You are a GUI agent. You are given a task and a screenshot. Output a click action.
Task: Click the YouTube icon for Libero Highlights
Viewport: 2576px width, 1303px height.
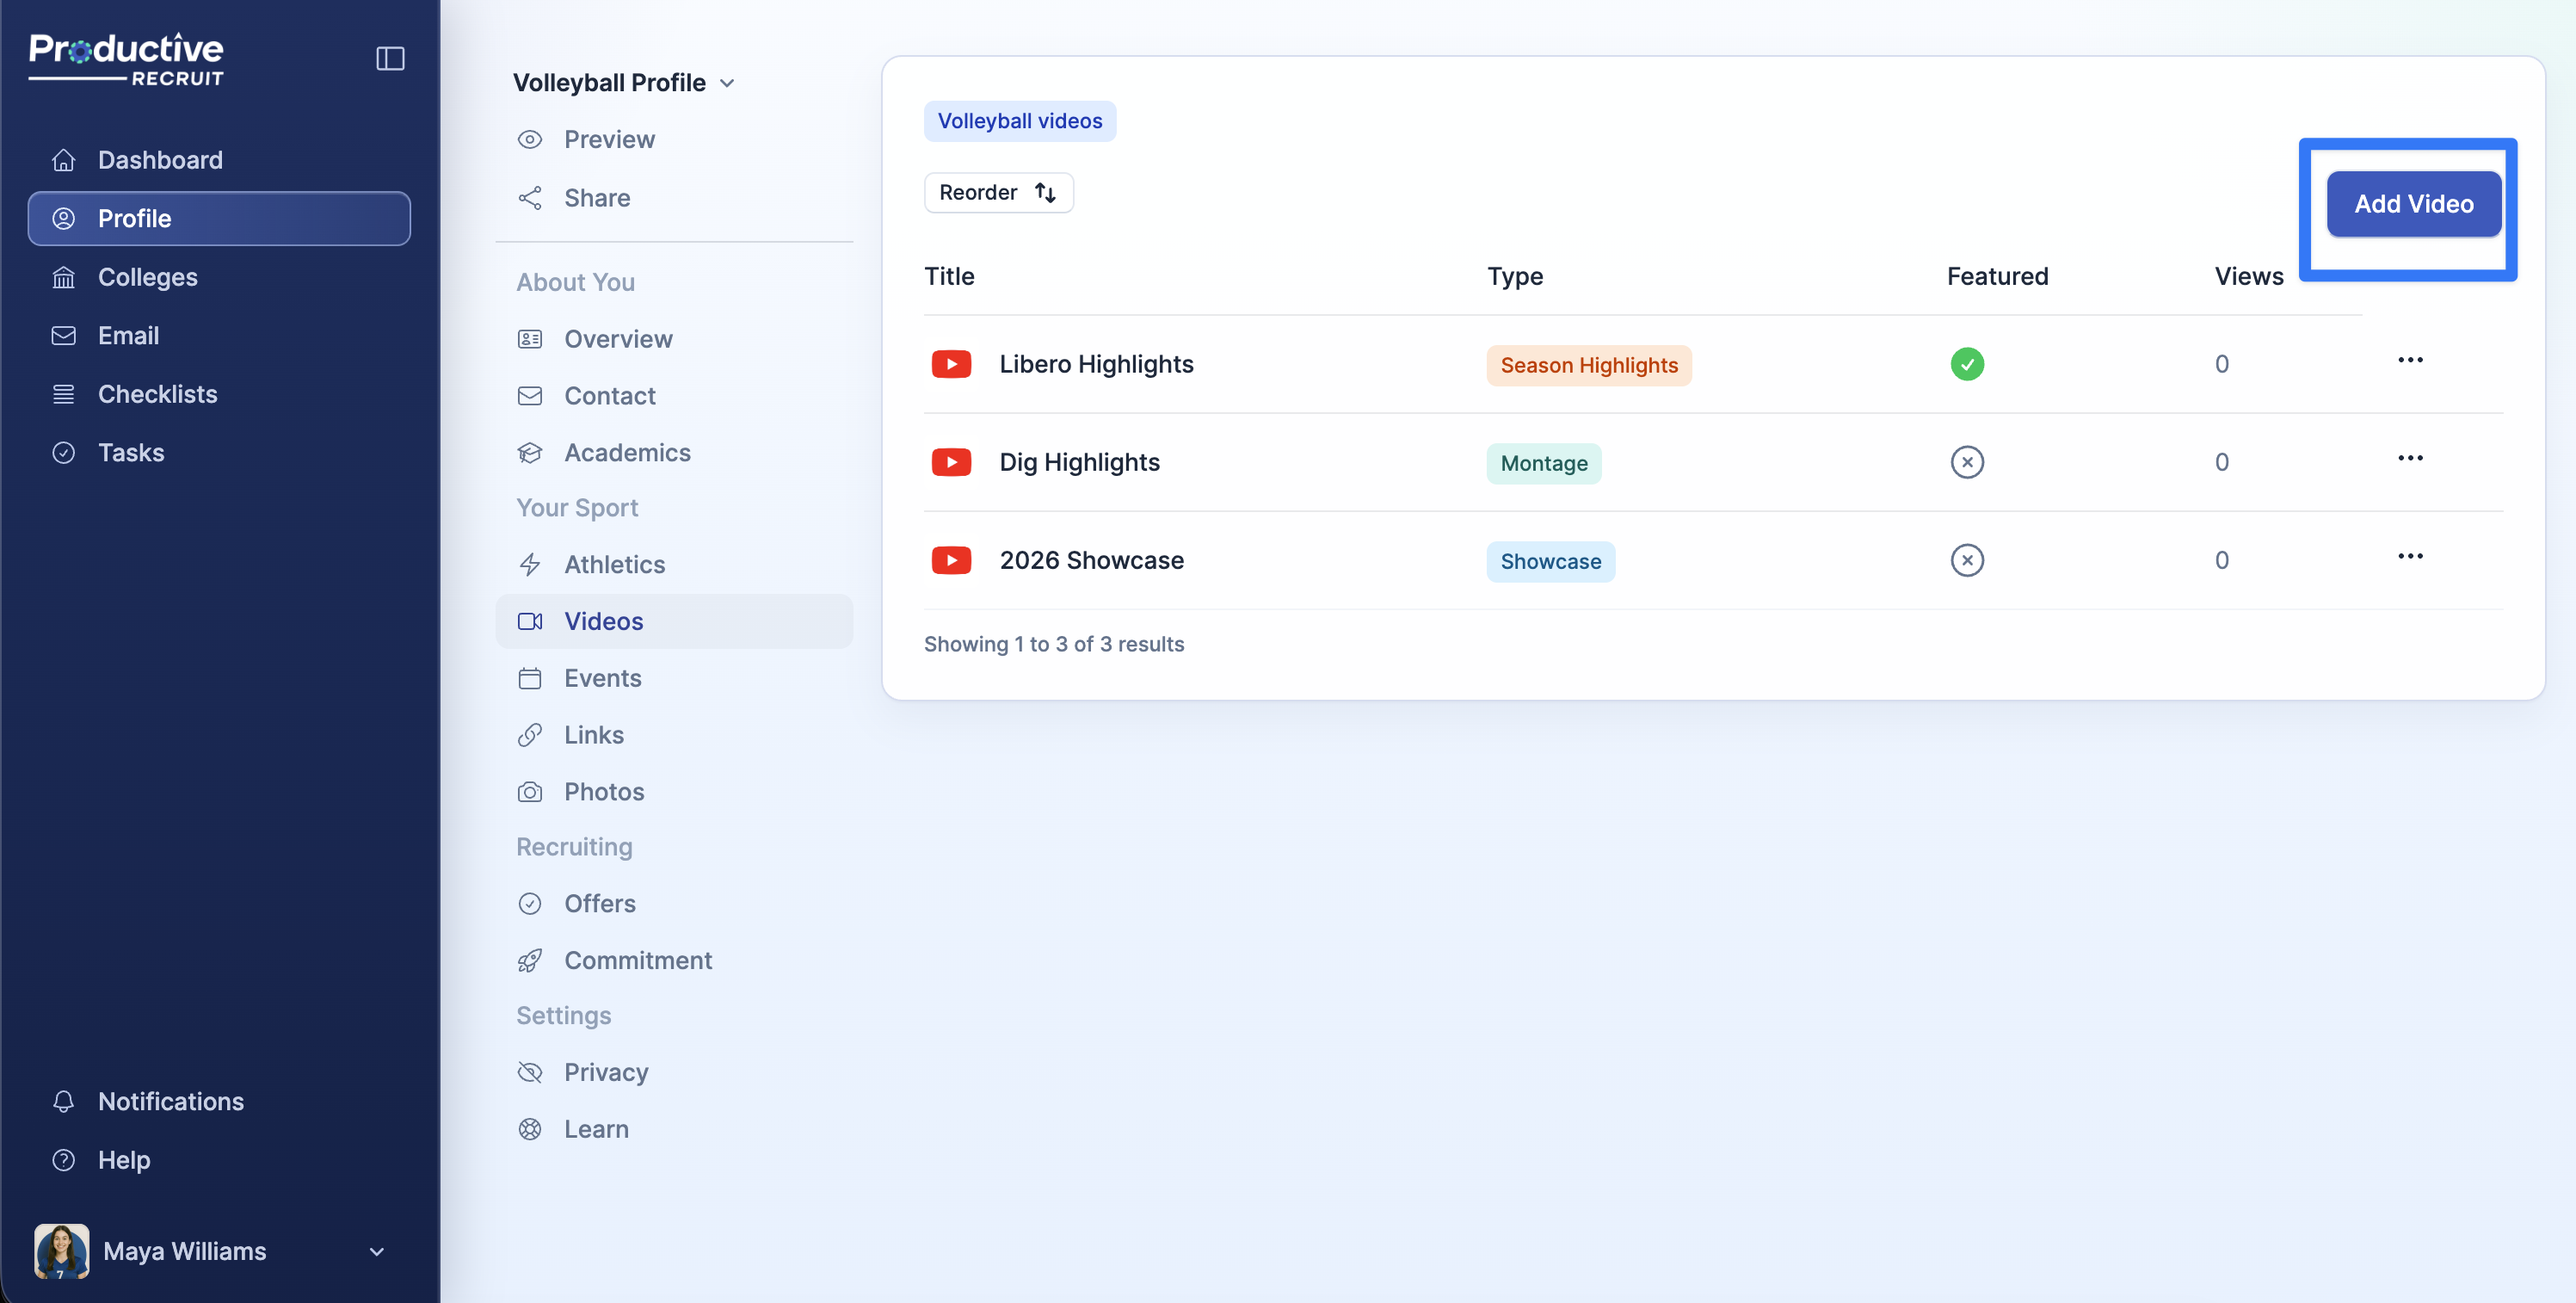[951, 364]
